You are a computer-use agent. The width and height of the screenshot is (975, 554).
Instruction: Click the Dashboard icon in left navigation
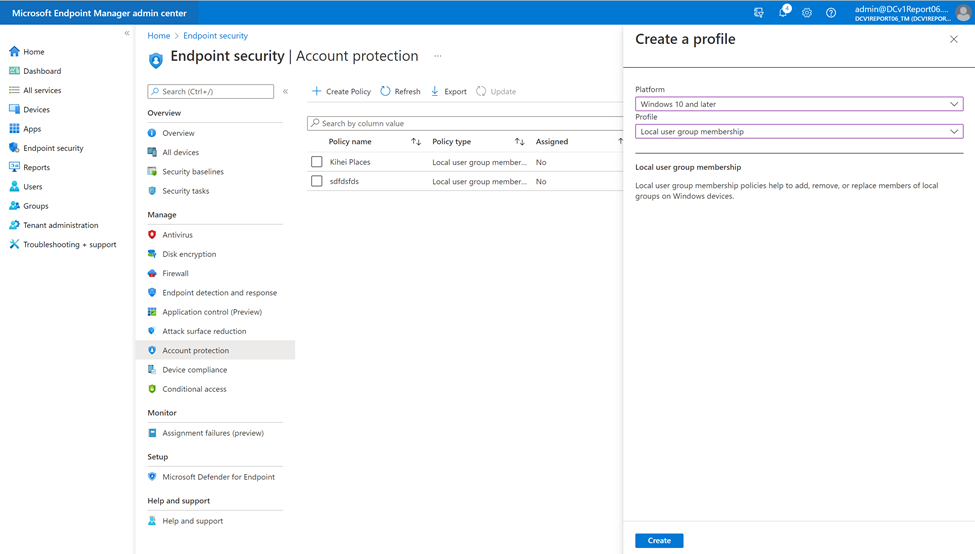click(14, 71)
